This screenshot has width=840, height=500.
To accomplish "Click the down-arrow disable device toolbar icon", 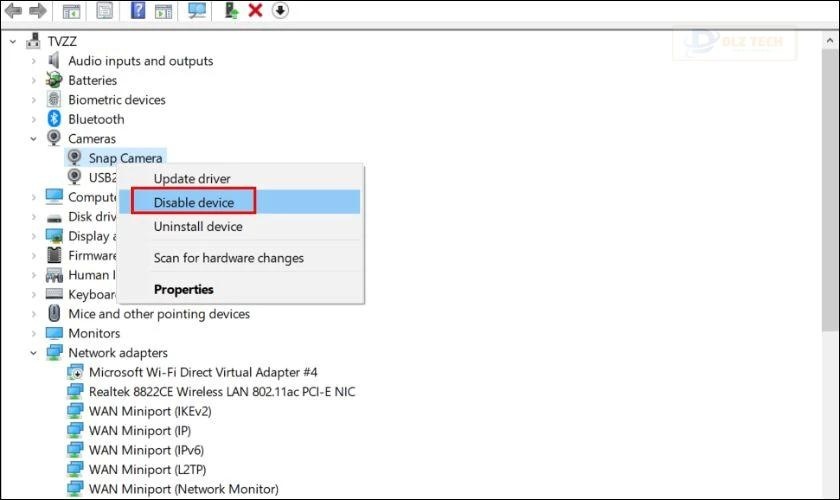I will (x=280, y=11).
